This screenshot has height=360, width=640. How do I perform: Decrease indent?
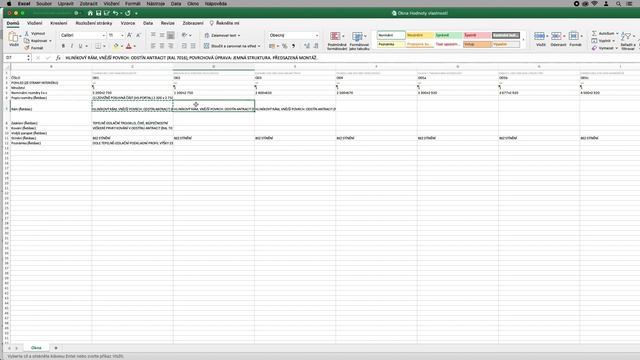(184, 46)
